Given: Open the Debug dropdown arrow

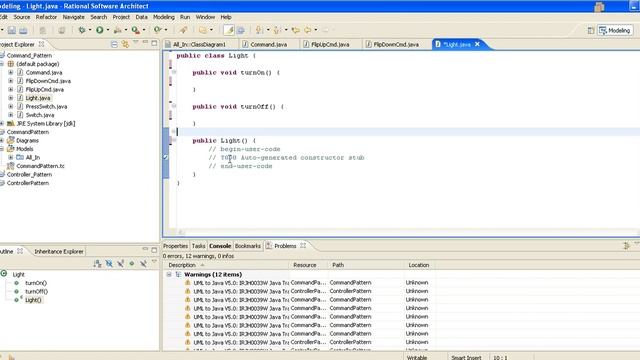Looking at the screenshot, I should [90, 30].
